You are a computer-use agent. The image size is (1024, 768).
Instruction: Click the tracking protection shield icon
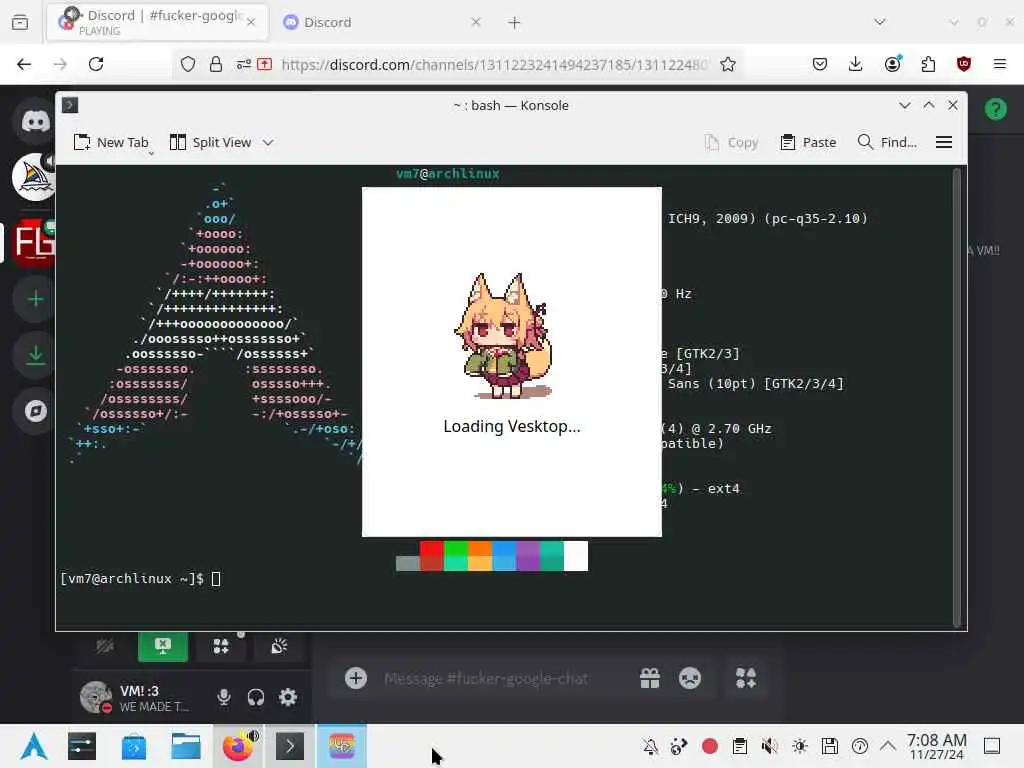188,64
